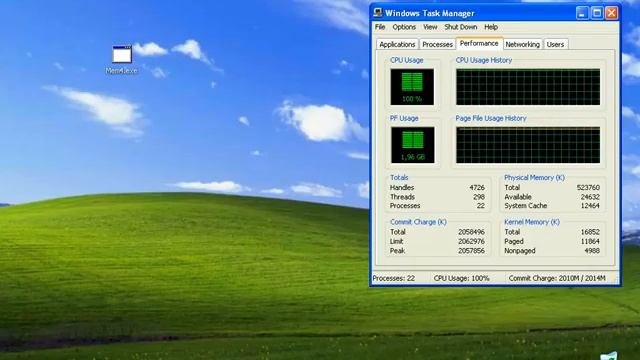
Task: Click the System Cache value 12464
Action: pos(590,206)
